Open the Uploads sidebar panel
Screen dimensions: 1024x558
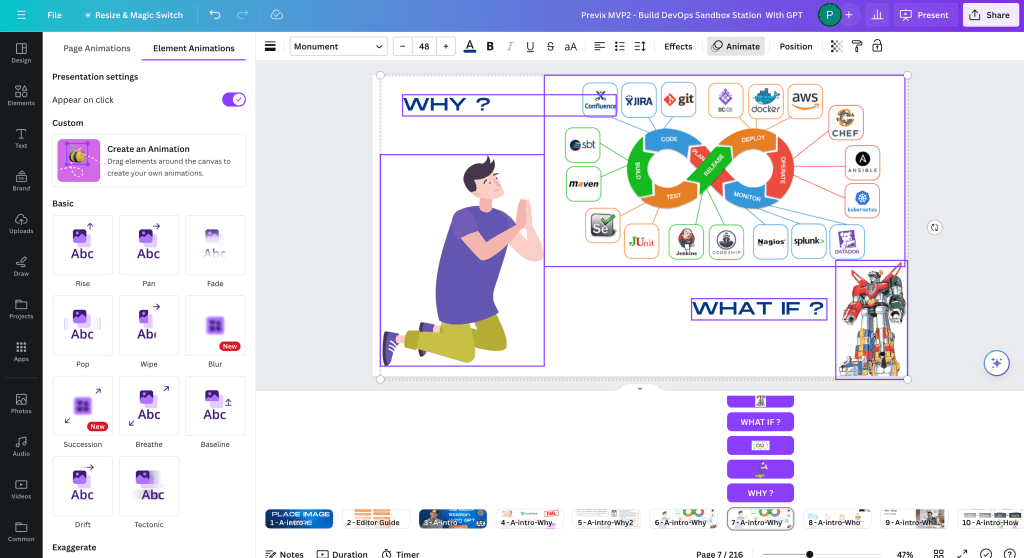(x=21, y=223)
